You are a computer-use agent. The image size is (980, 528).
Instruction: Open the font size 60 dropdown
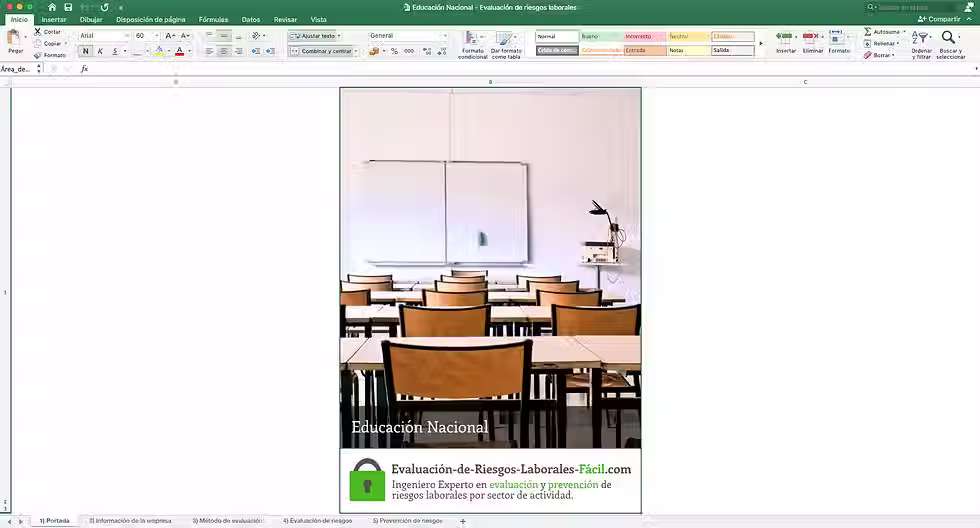[x=156, y=36]
